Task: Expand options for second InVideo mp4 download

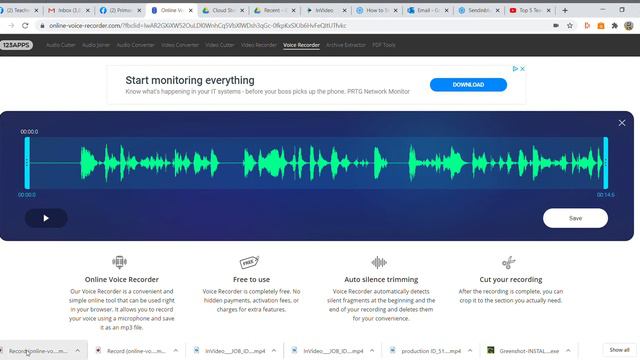Action: click(x=372, y=351)
